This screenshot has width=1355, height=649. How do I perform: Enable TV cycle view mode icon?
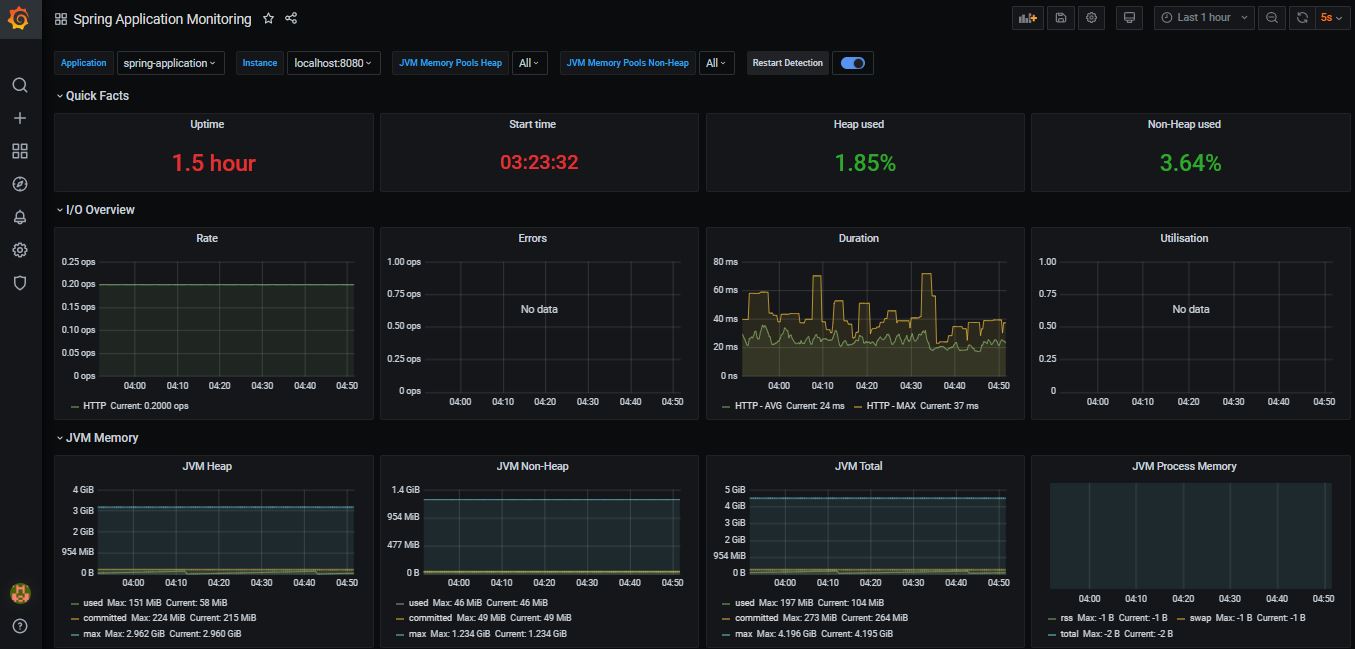pos(1129,17)
